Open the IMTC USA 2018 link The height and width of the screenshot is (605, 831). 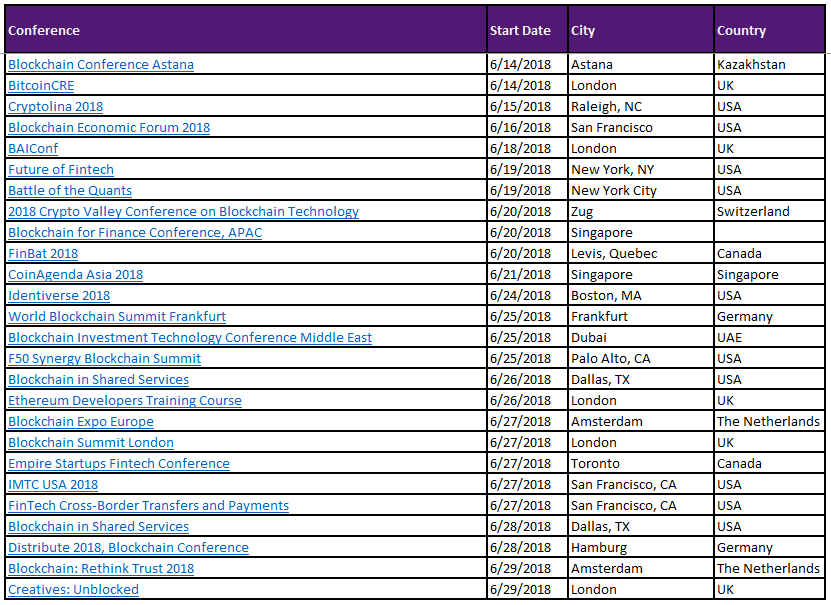coord(53,485)
